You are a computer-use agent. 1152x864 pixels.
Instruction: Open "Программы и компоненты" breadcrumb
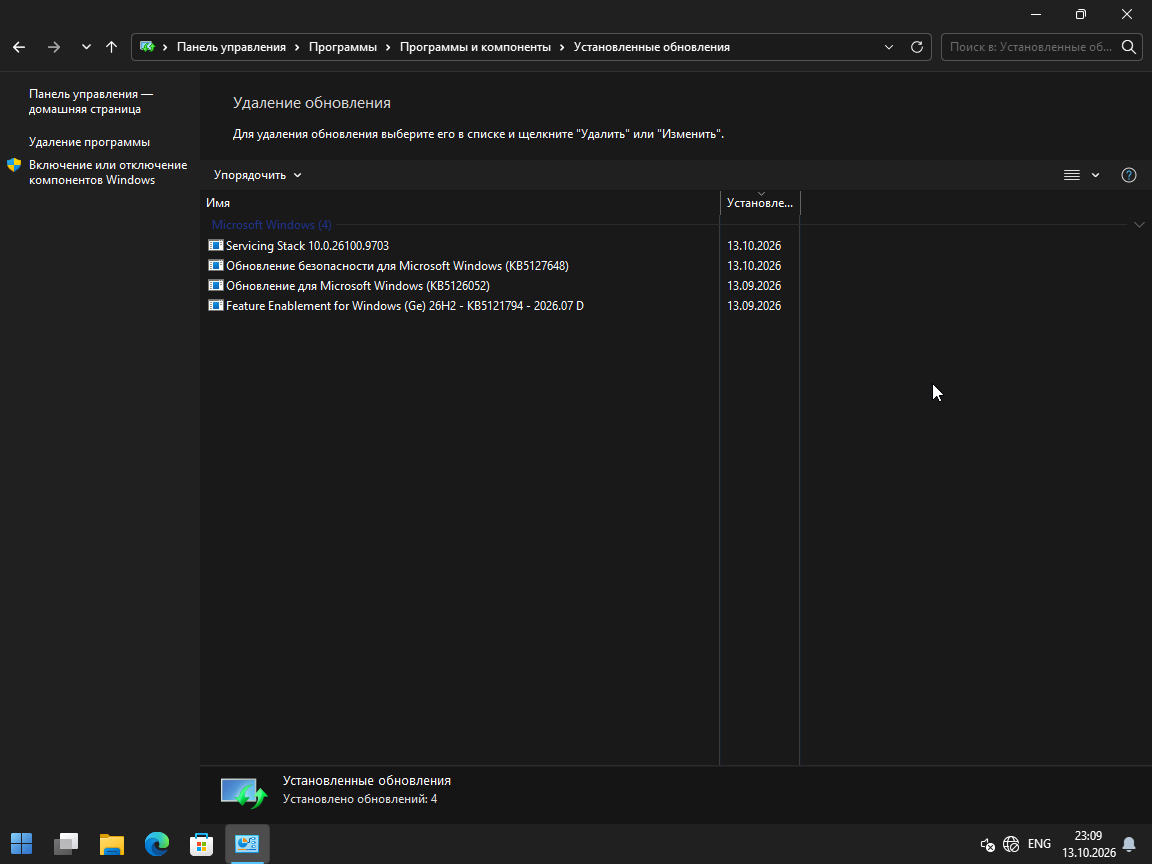tap(475, 47)
